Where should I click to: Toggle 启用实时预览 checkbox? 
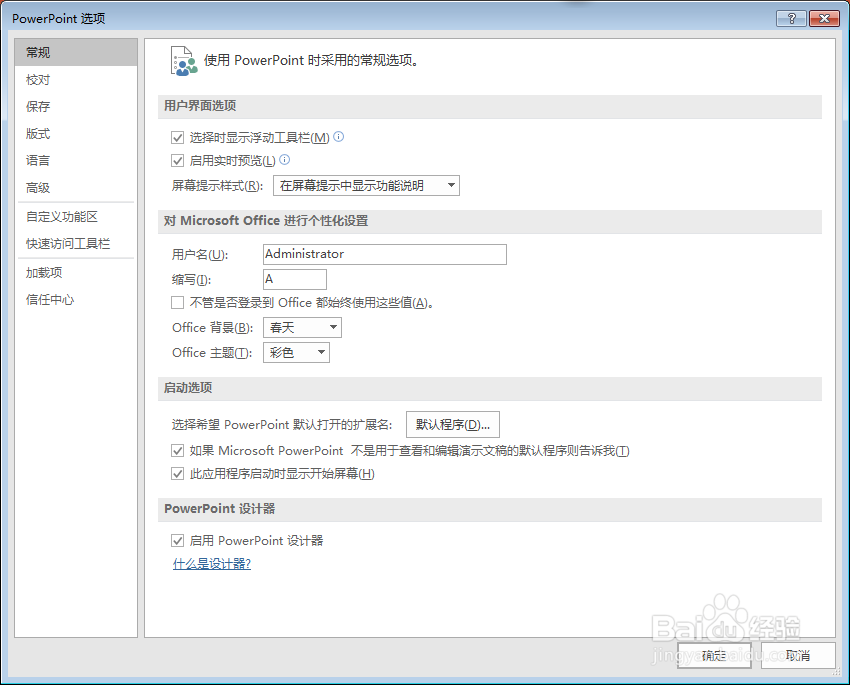[x=177, y=160]
